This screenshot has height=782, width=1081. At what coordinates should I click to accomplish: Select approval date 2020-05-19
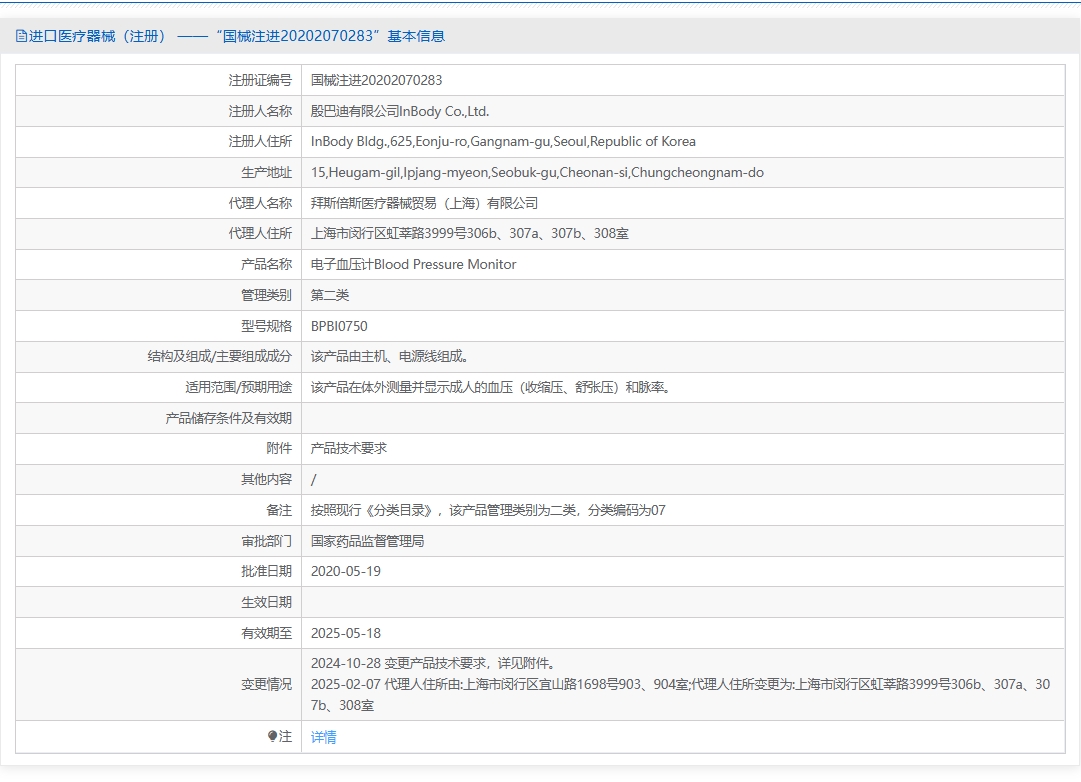pyautogui.click(x=345, y=571)
